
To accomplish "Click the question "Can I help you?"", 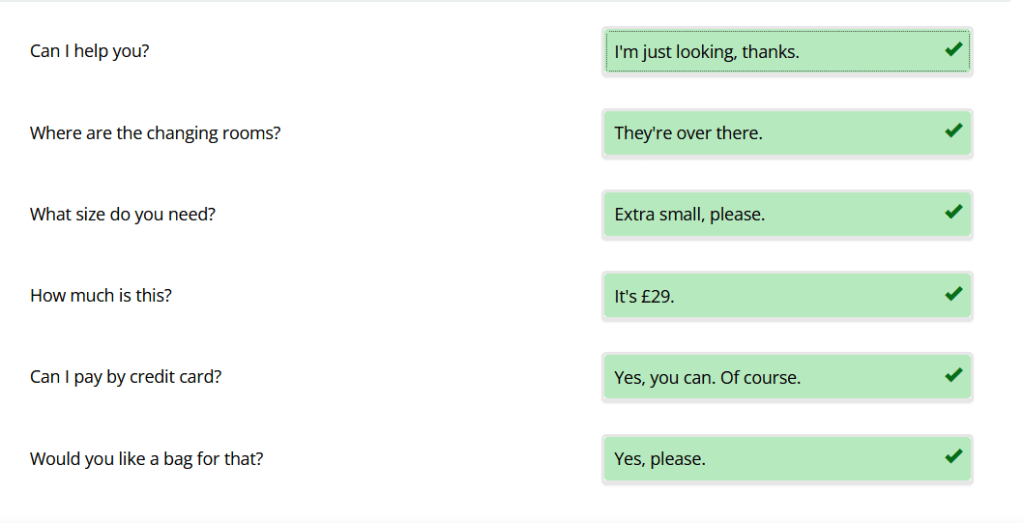I will point(89,51).
